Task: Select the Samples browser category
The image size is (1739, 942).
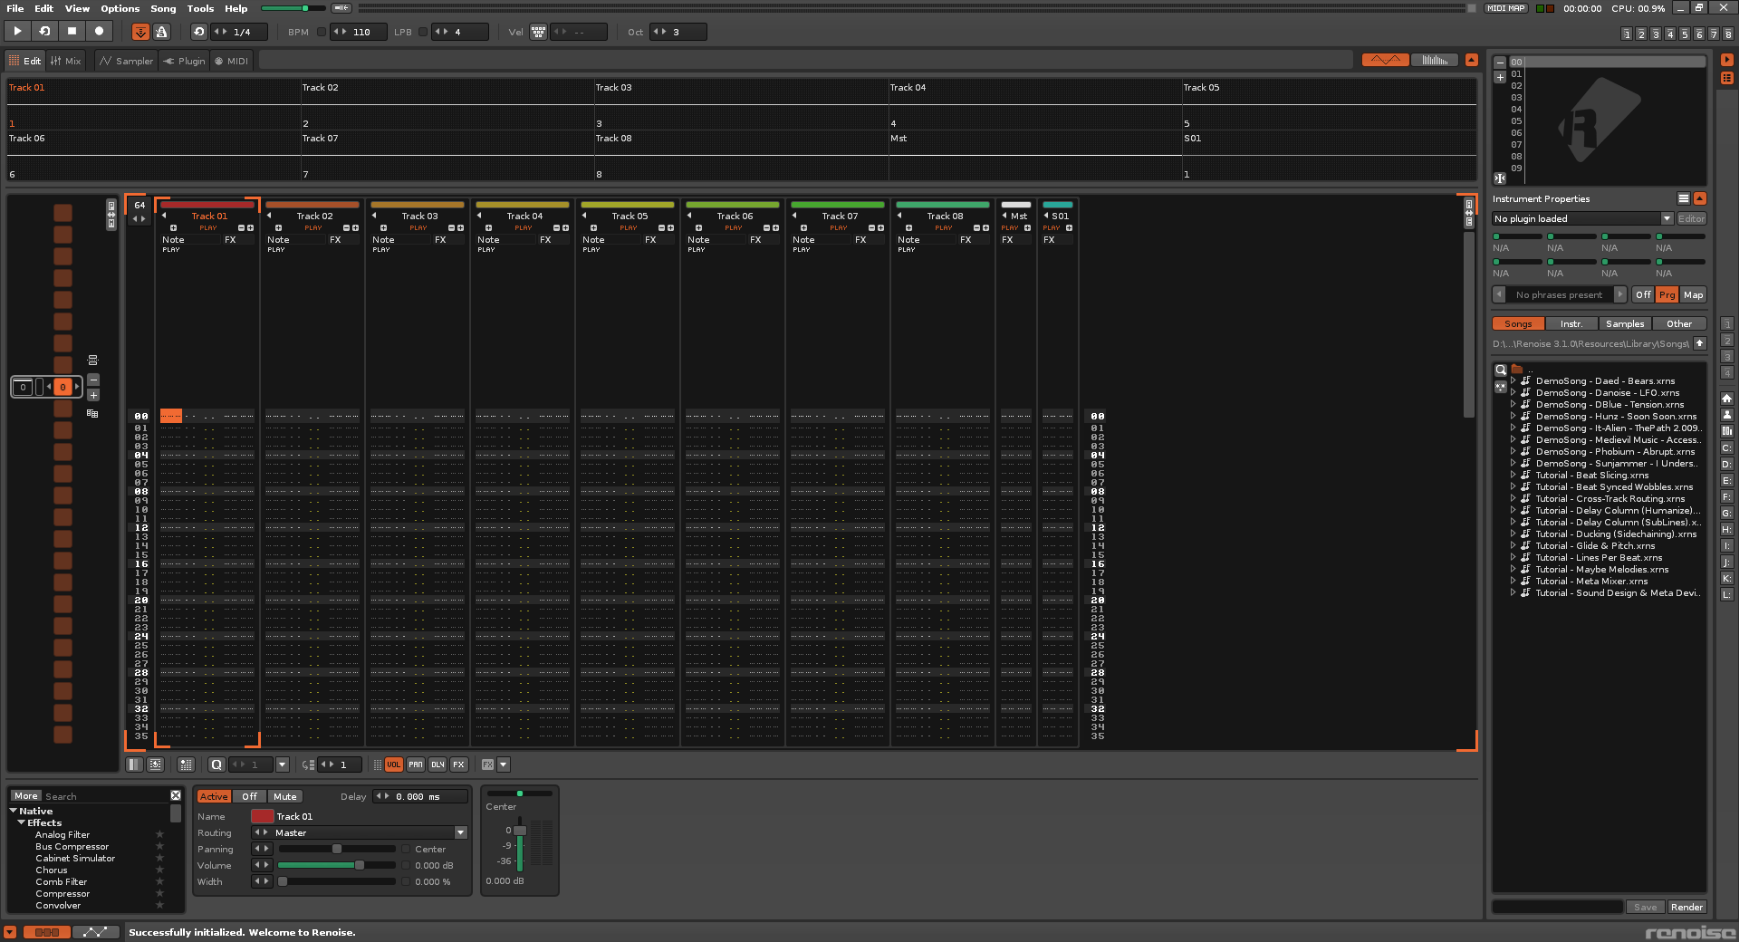Action: click(x=1624, y=324)
